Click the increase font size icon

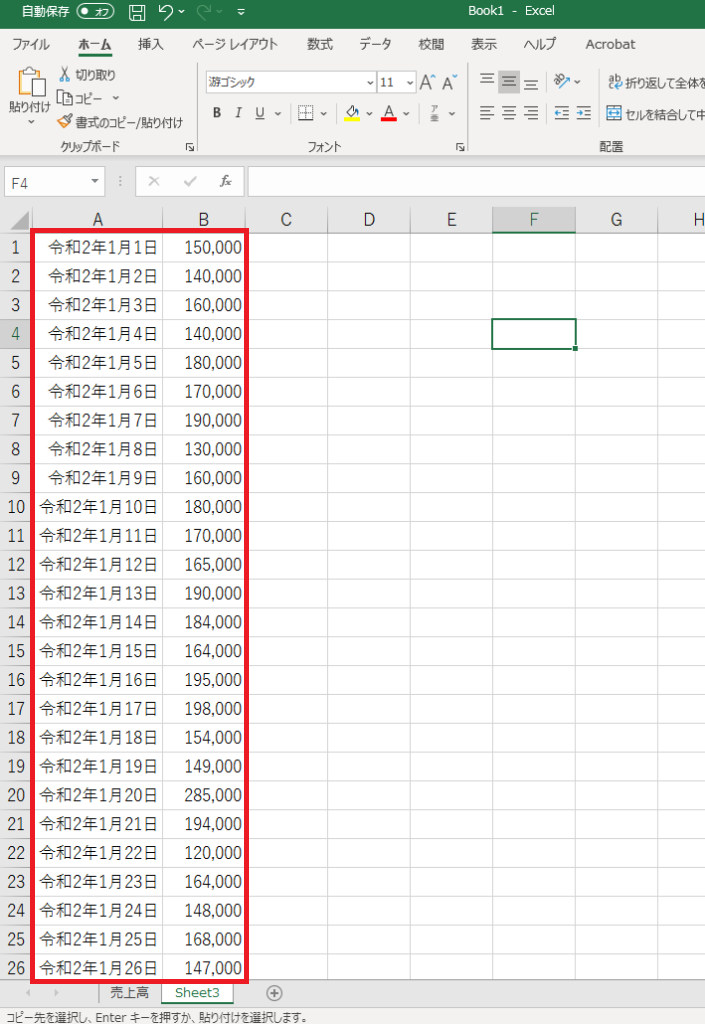(x=427, y=82)
